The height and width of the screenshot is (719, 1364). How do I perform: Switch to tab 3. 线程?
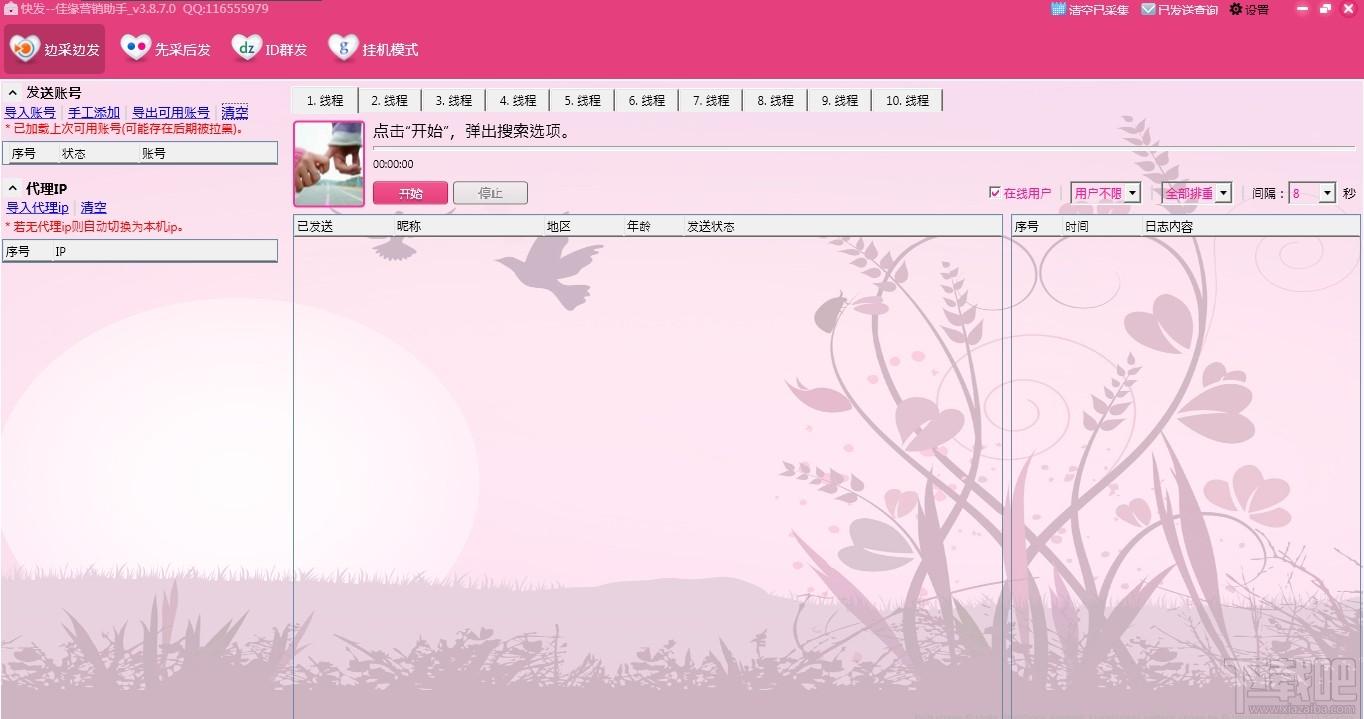coord(453,100)
